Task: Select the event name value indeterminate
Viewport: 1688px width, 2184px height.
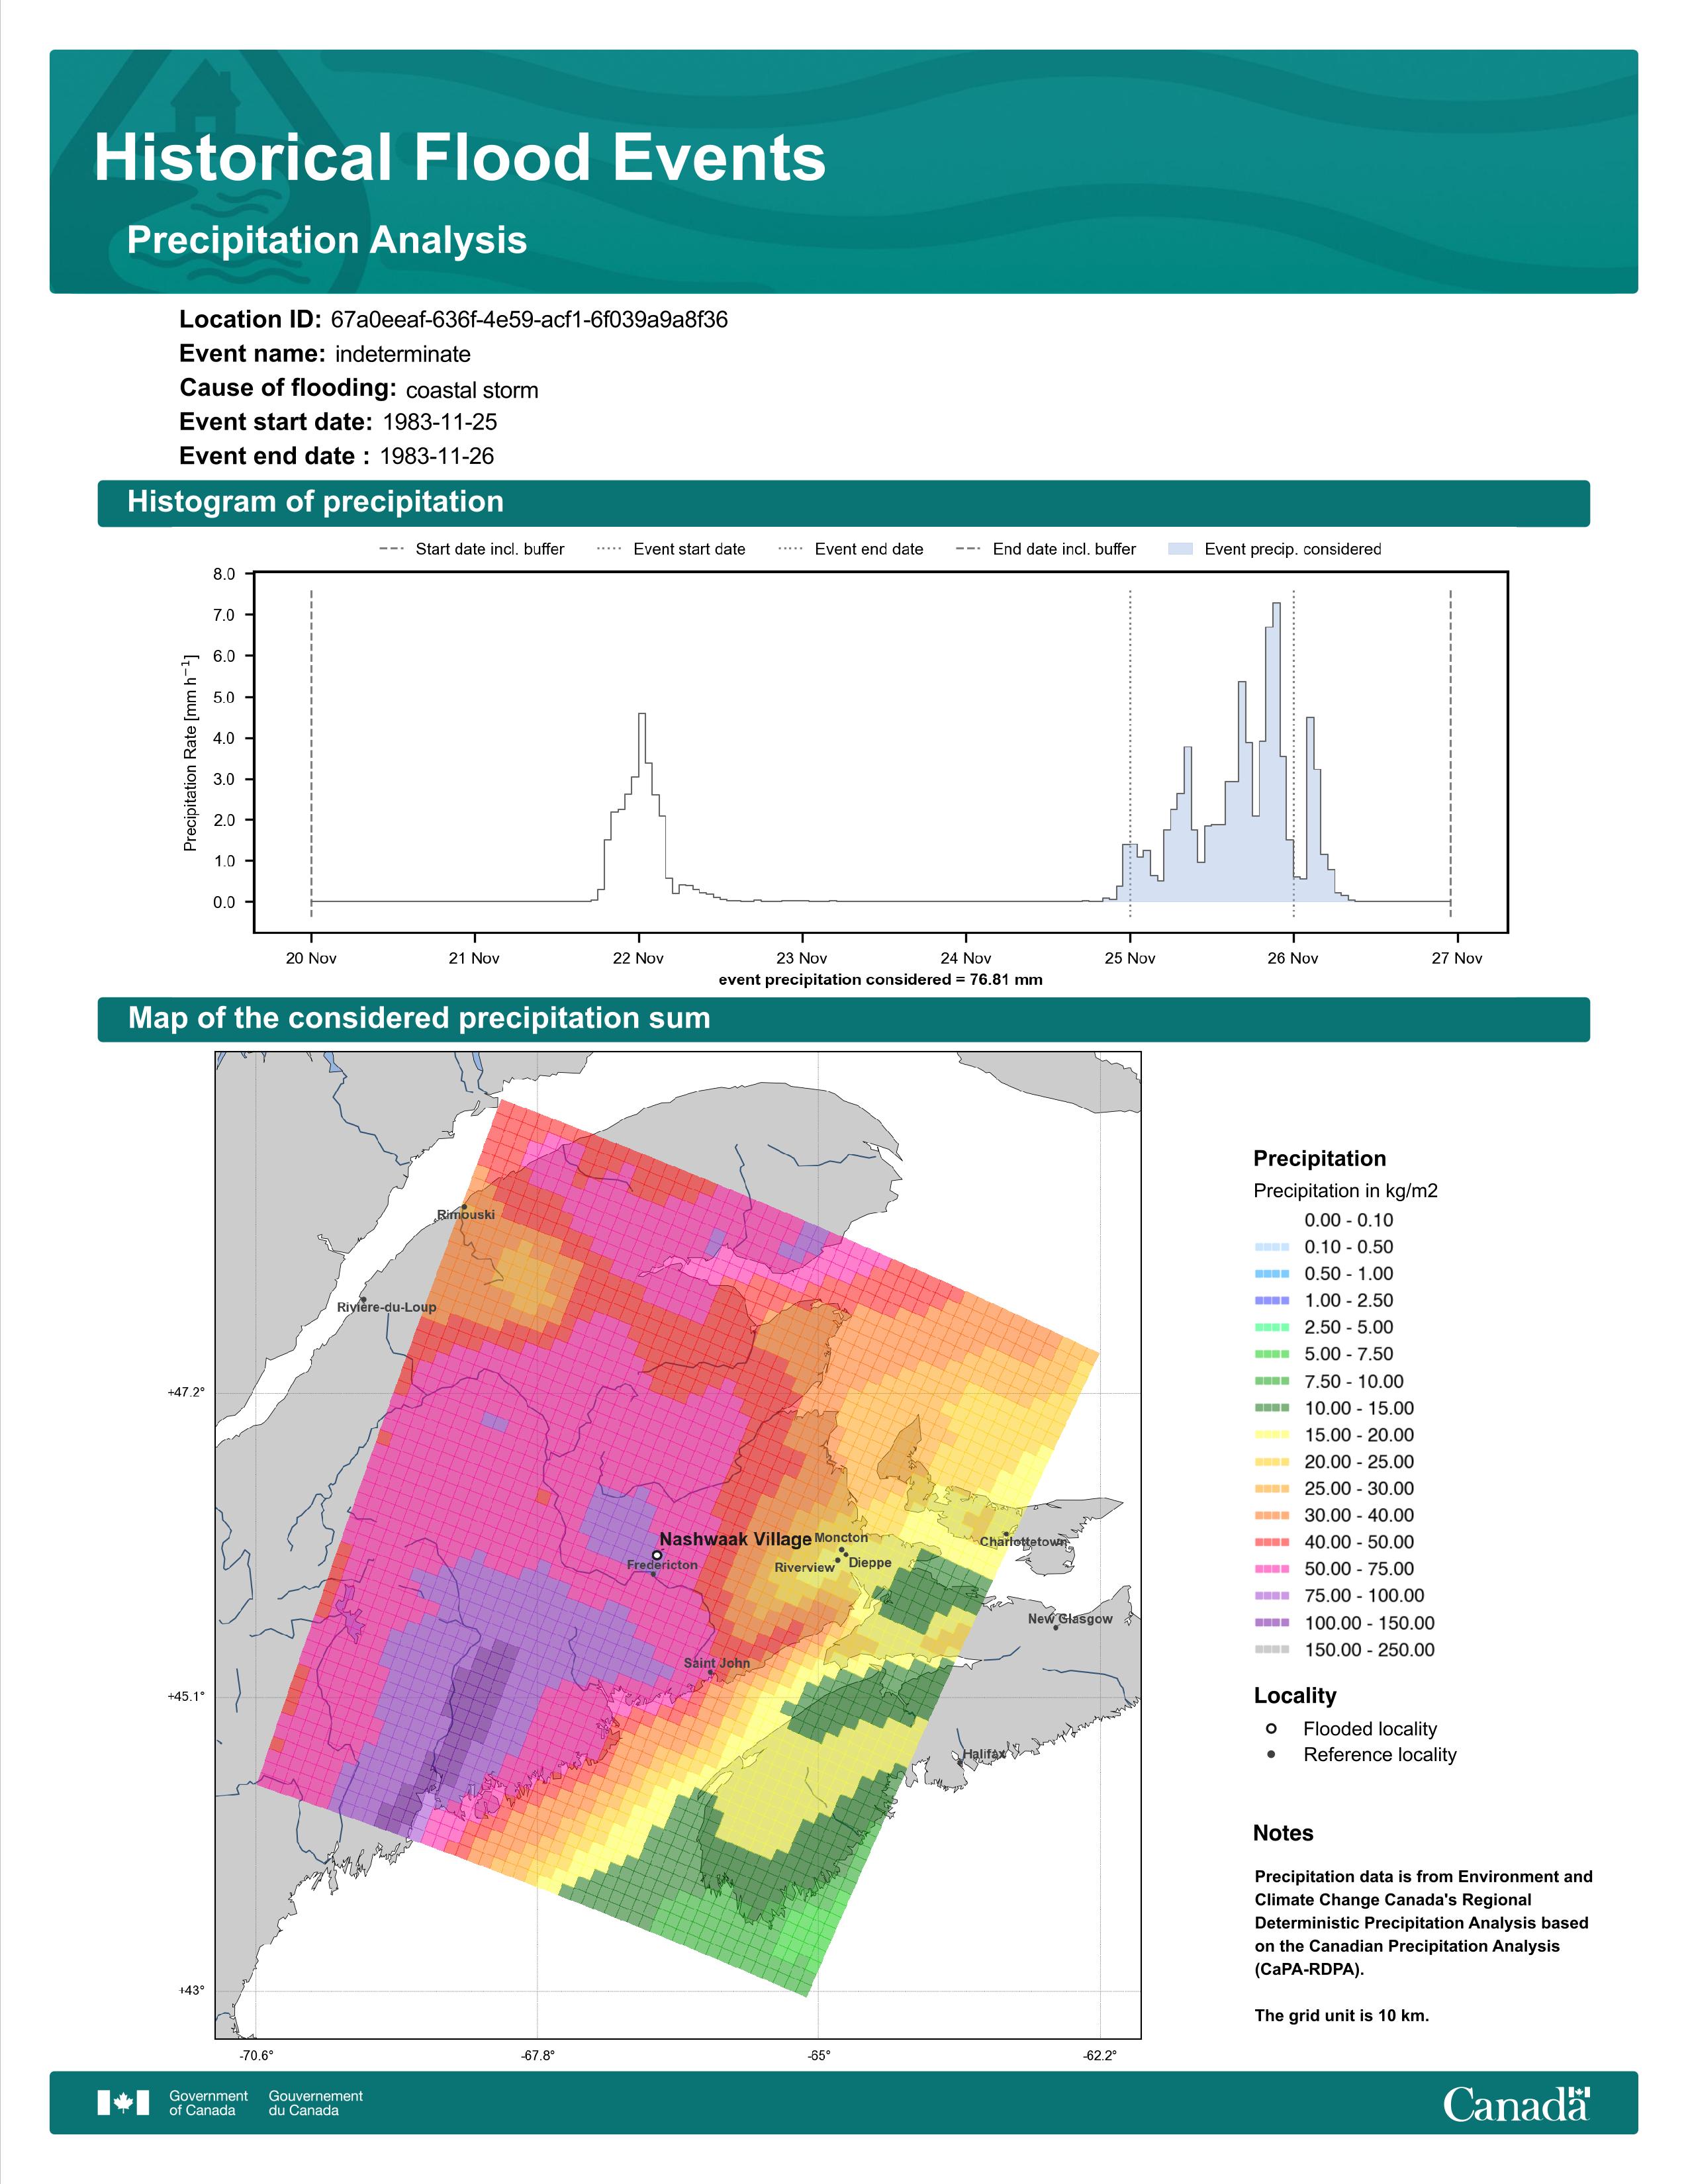Action: click(x=403, y=354)
